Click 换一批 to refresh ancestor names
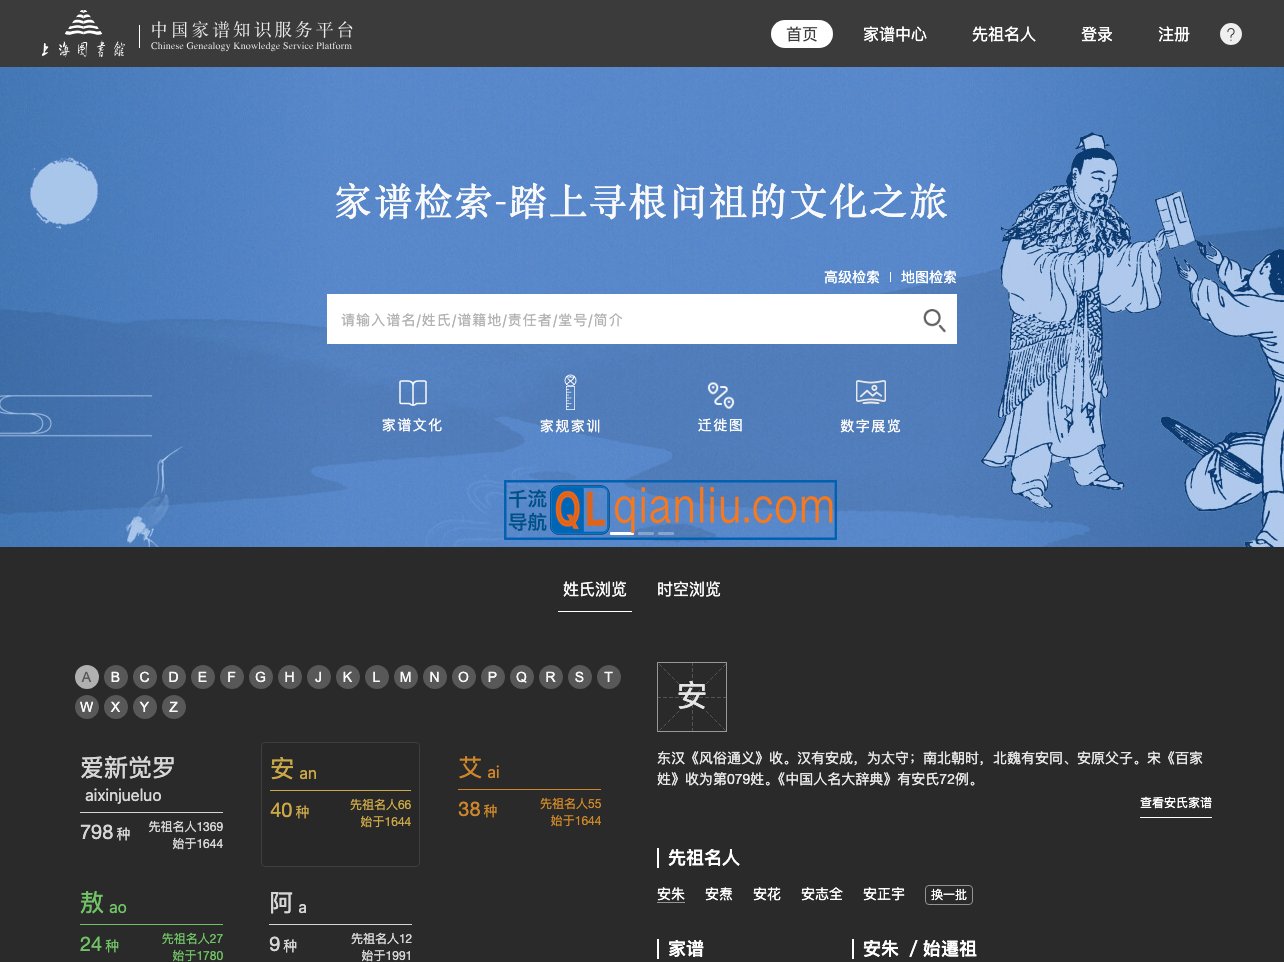Screen dimensions: 1284x962 948,894
